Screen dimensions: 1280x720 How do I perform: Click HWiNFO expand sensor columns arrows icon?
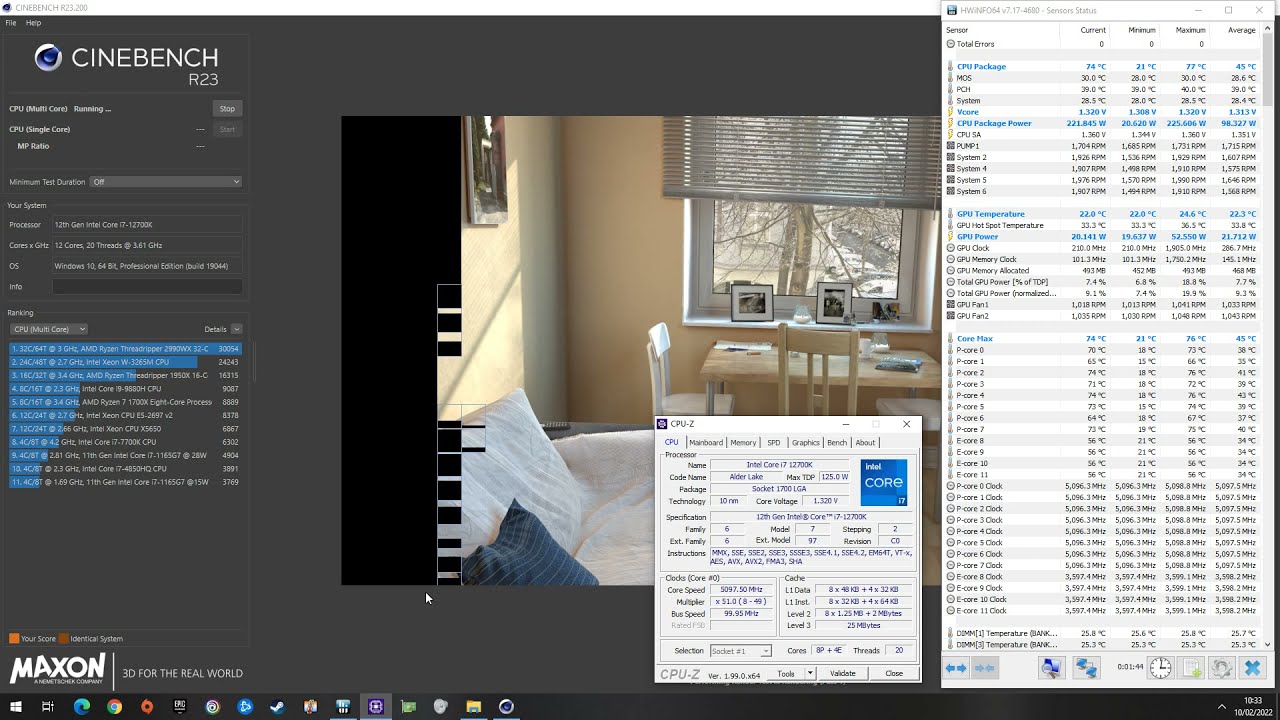pos(956,668)
